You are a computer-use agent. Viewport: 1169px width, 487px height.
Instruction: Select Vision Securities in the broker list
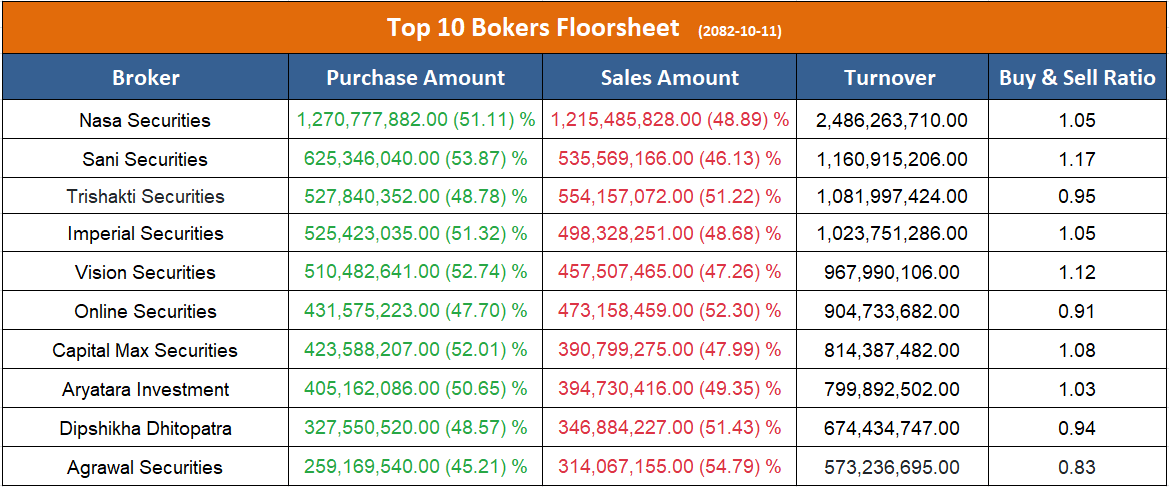coord(145,272)
